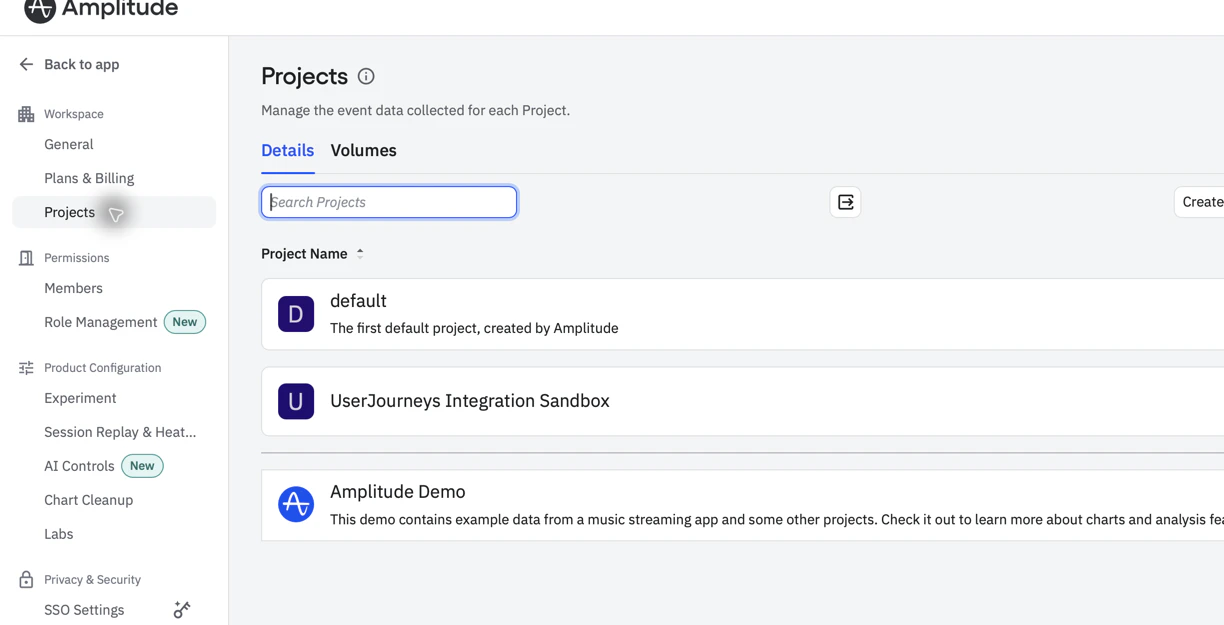This screenshot has height=625, width=1224.
Task: Select the Details tab
Action: pos(287,150)
